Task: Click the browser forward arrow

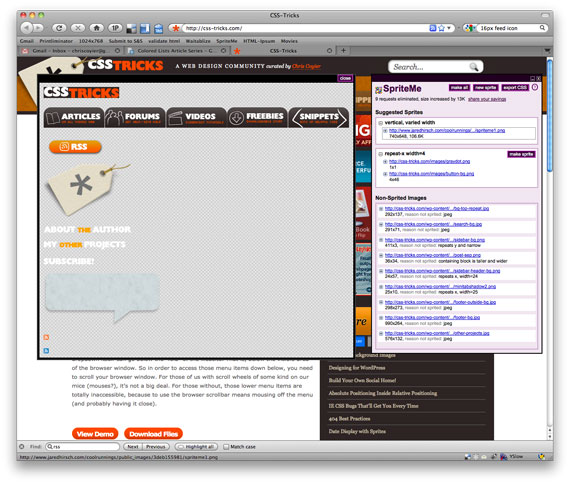Action: click(38, 28)
